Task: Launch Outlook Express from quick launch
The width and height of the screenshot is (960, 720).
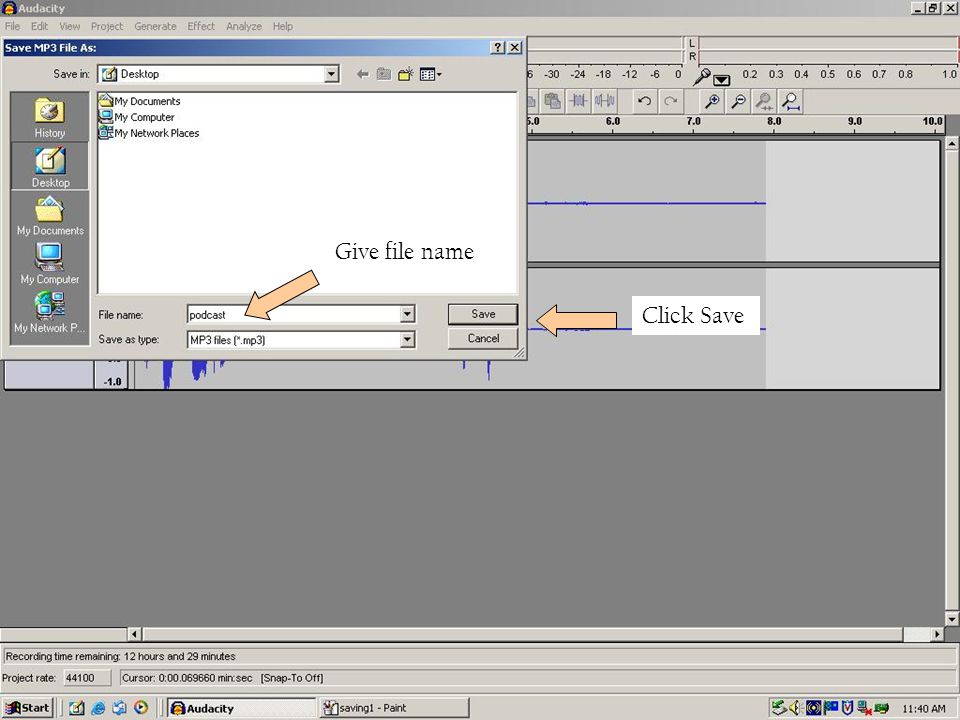Action: pyautogui.click(x=119, y=708)
